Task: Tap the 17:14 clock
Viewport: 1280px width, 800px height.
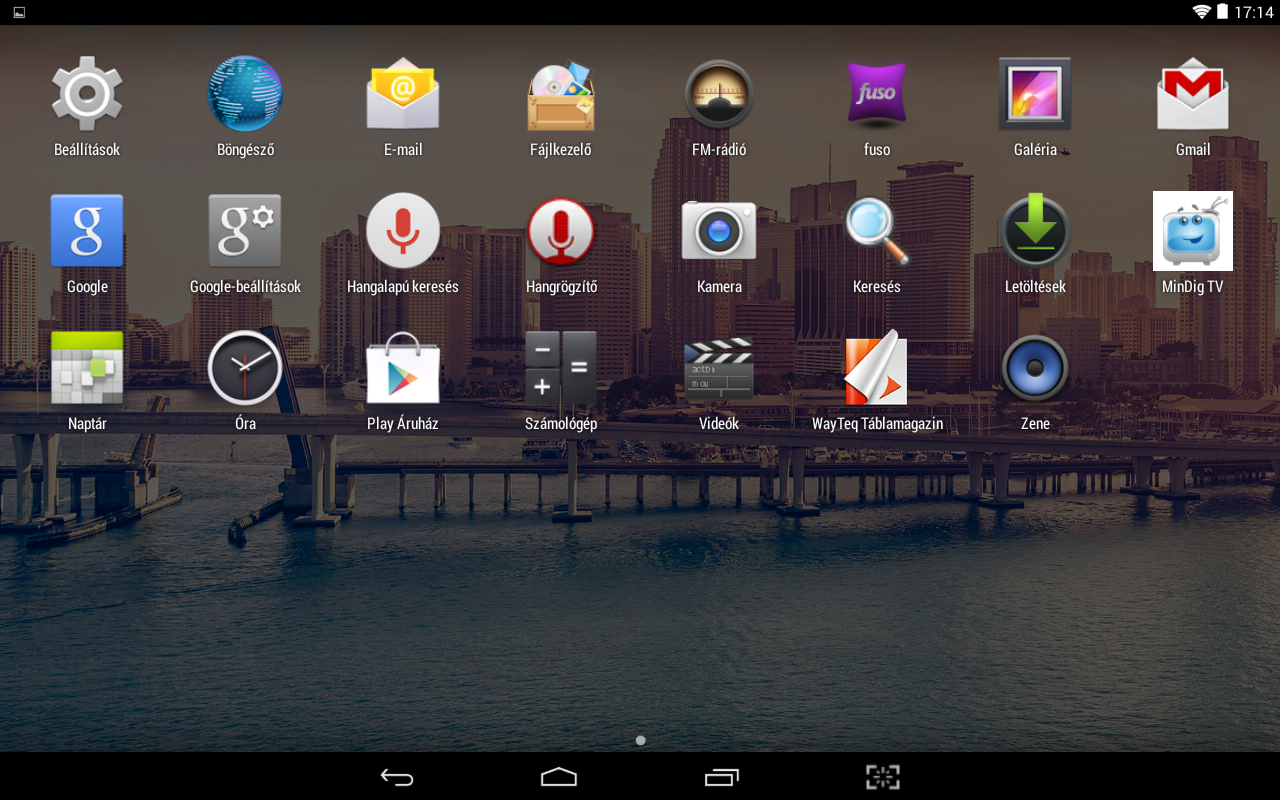Action: (1254, 12)
